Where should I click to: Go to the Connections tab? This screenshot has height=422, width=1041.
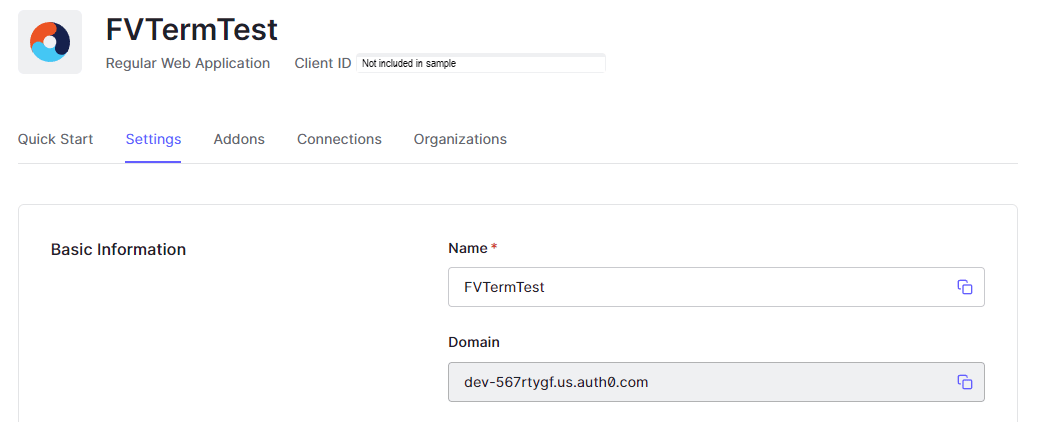point(339,139)
